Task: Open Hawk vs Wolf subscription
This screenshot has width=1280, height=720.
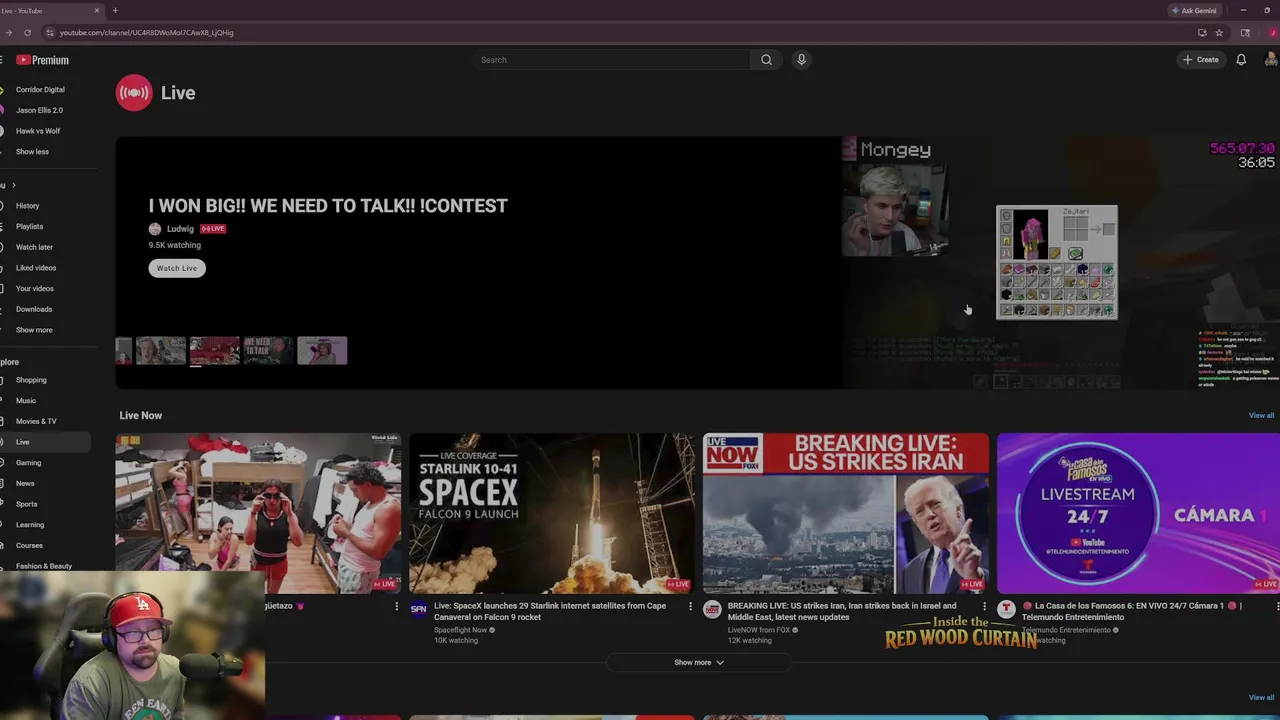Action: [x=38, y=131]
